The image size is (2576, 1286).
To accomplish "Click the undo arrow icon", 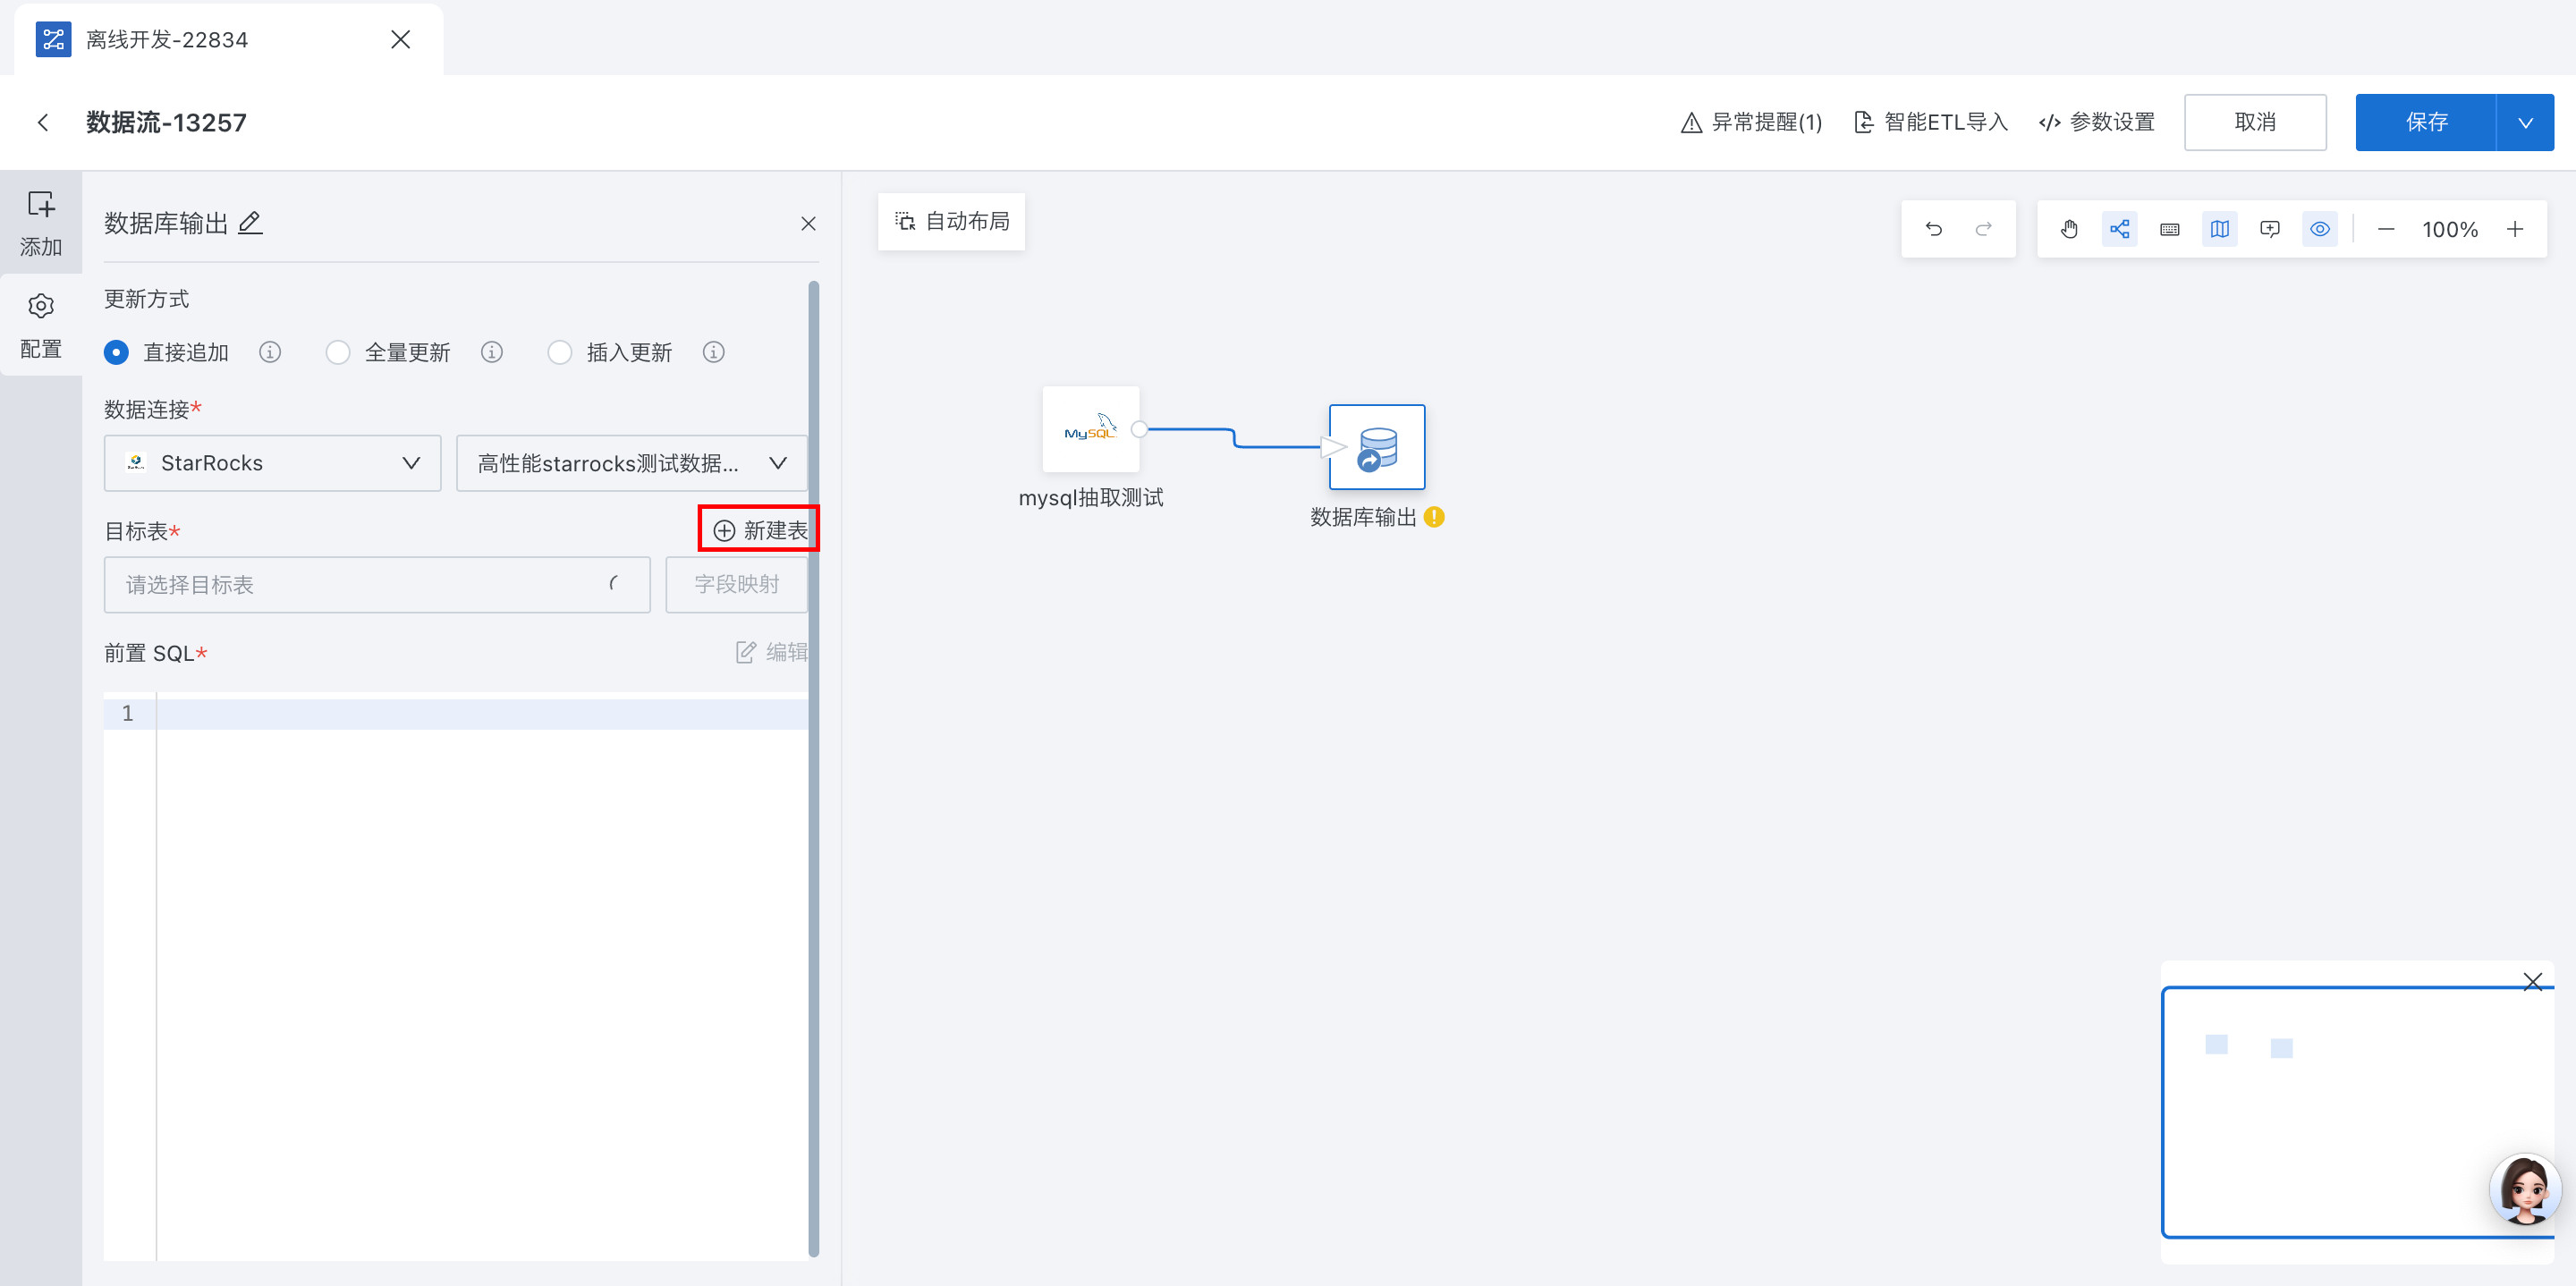I will click(1933, 229).
